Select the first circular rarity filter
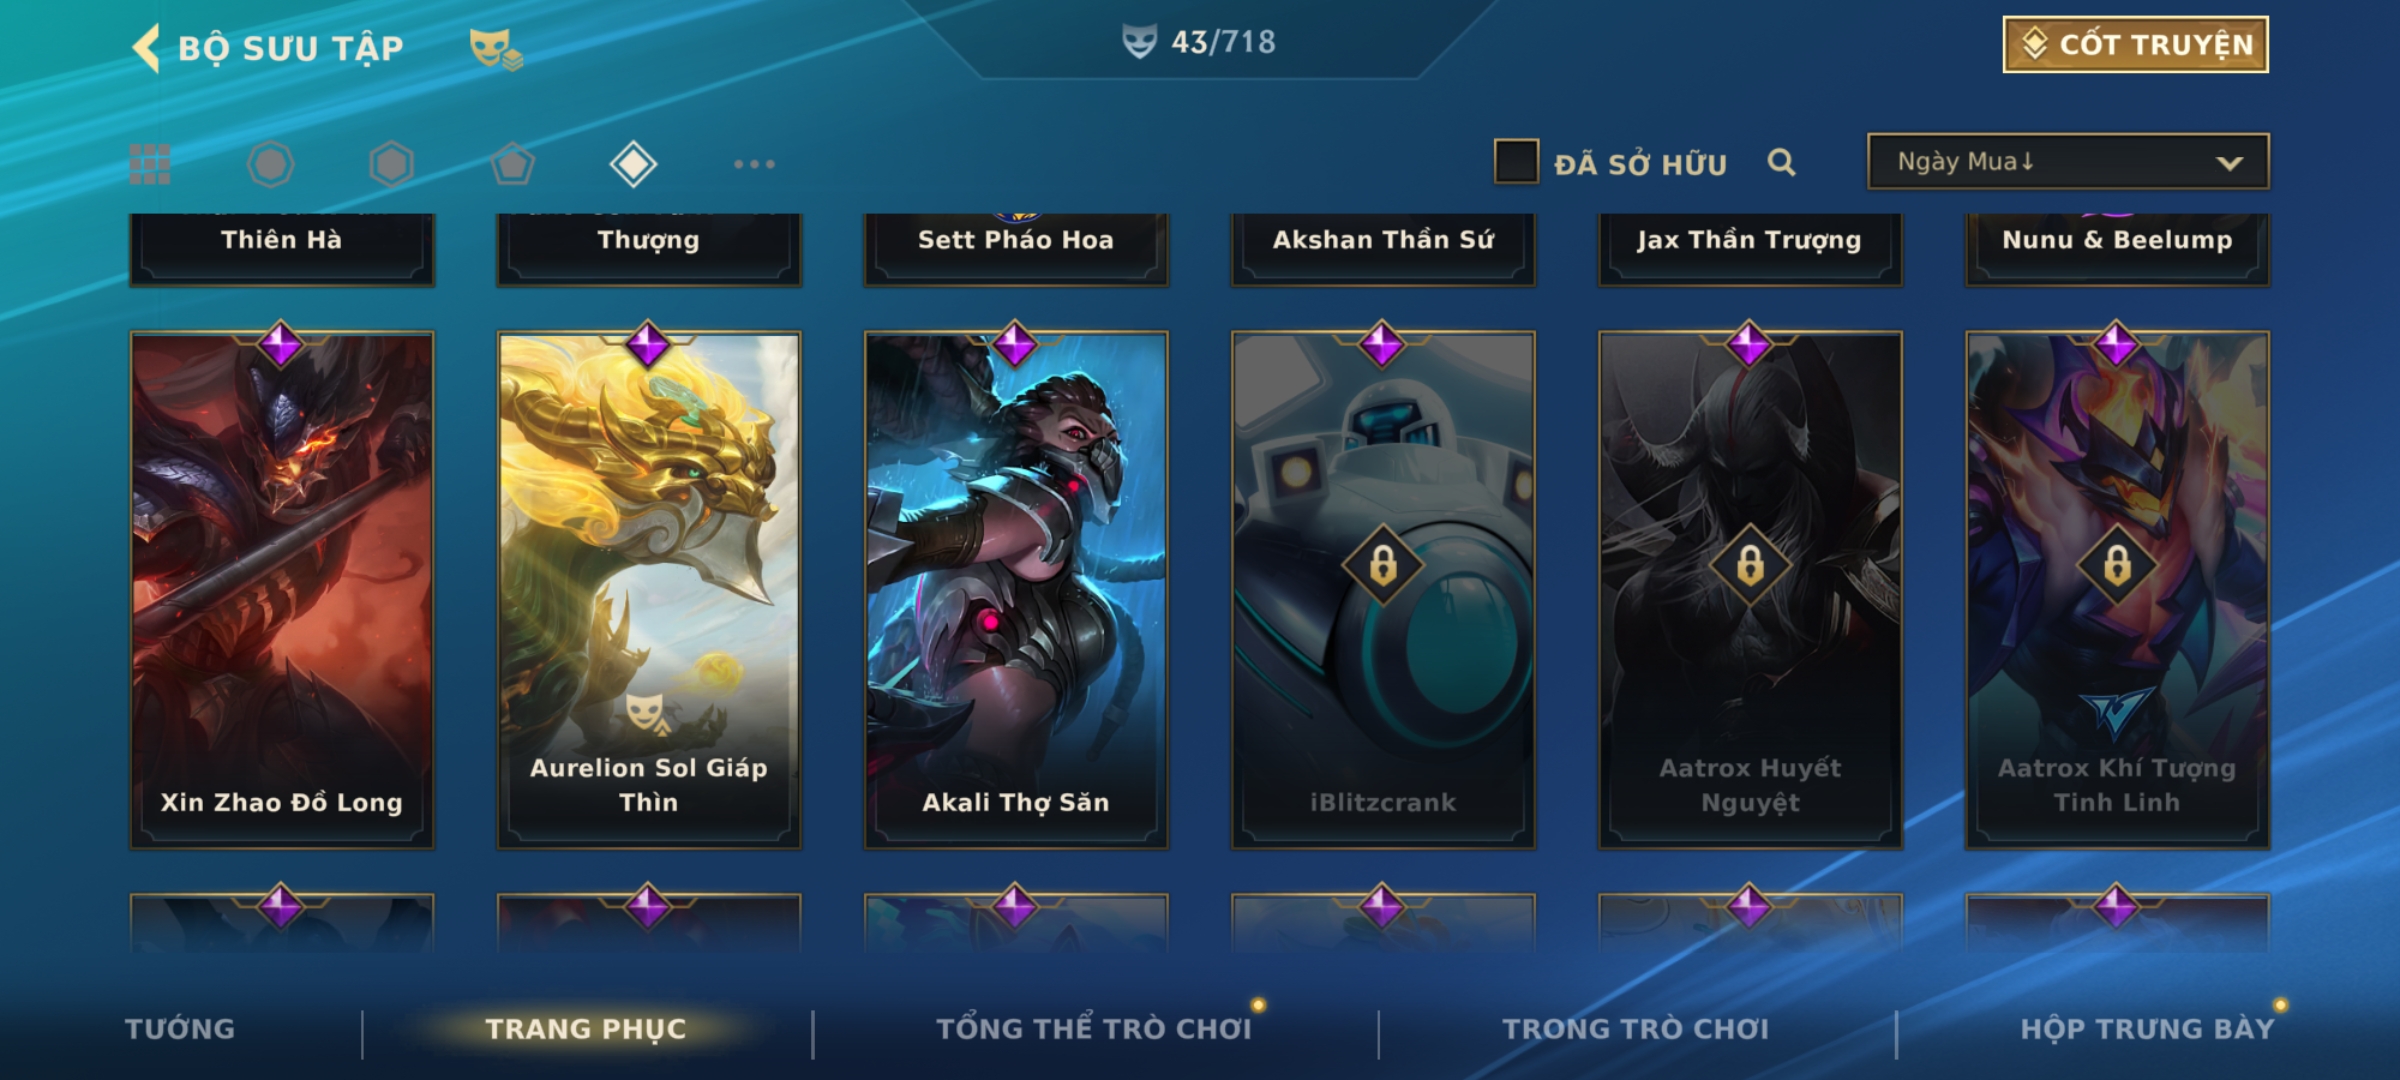The image size is (2400, 1080). (270, 164)
